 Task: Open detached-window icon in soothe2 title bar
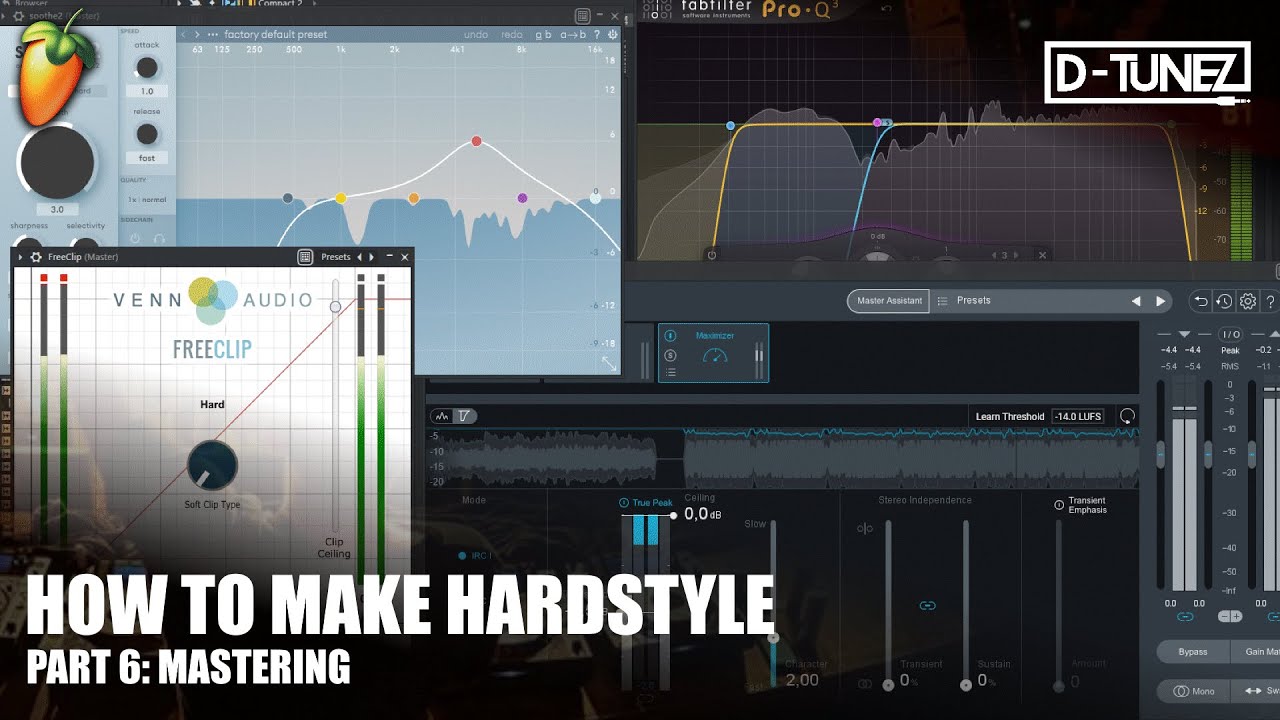point(582,16)
